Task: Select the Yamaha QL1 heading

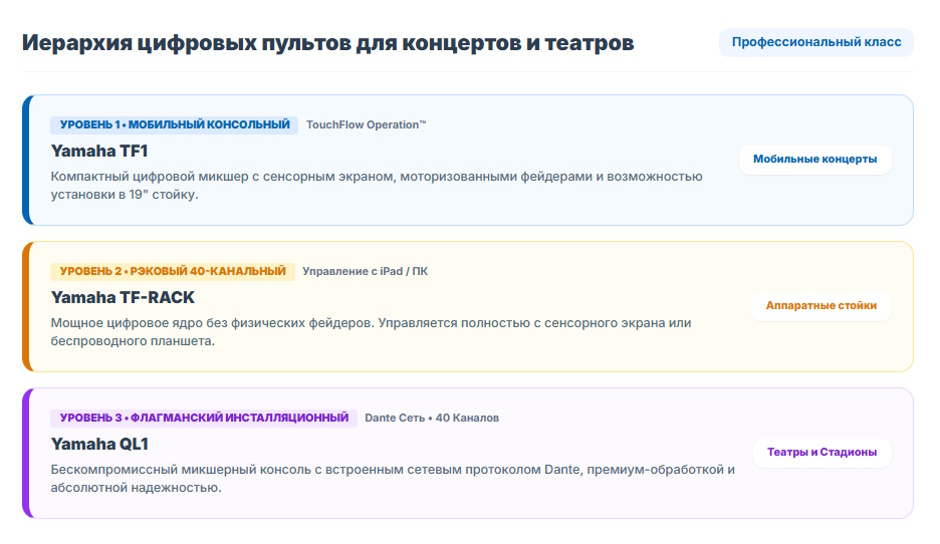Action: [100, 444]
